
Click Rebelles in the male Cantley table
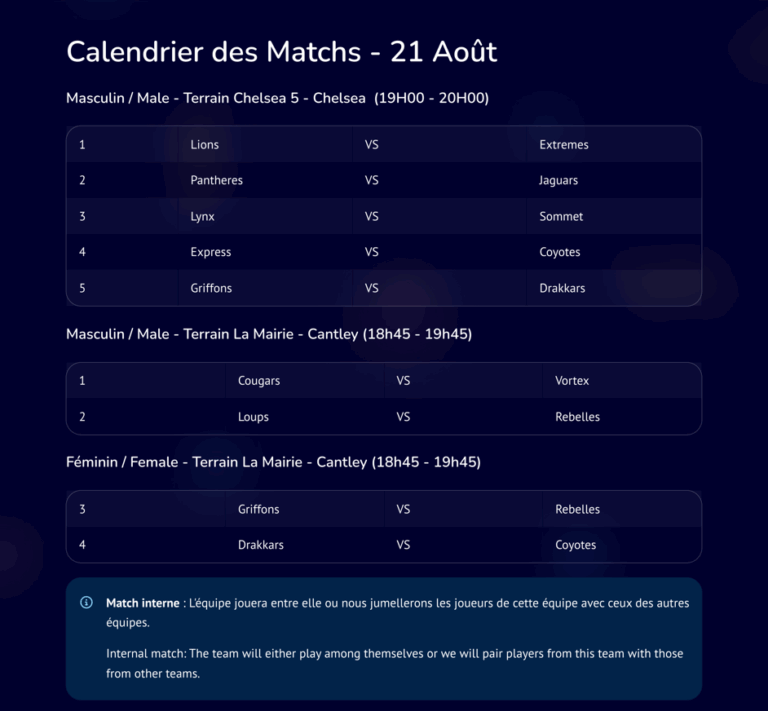[x=577, y=417]
